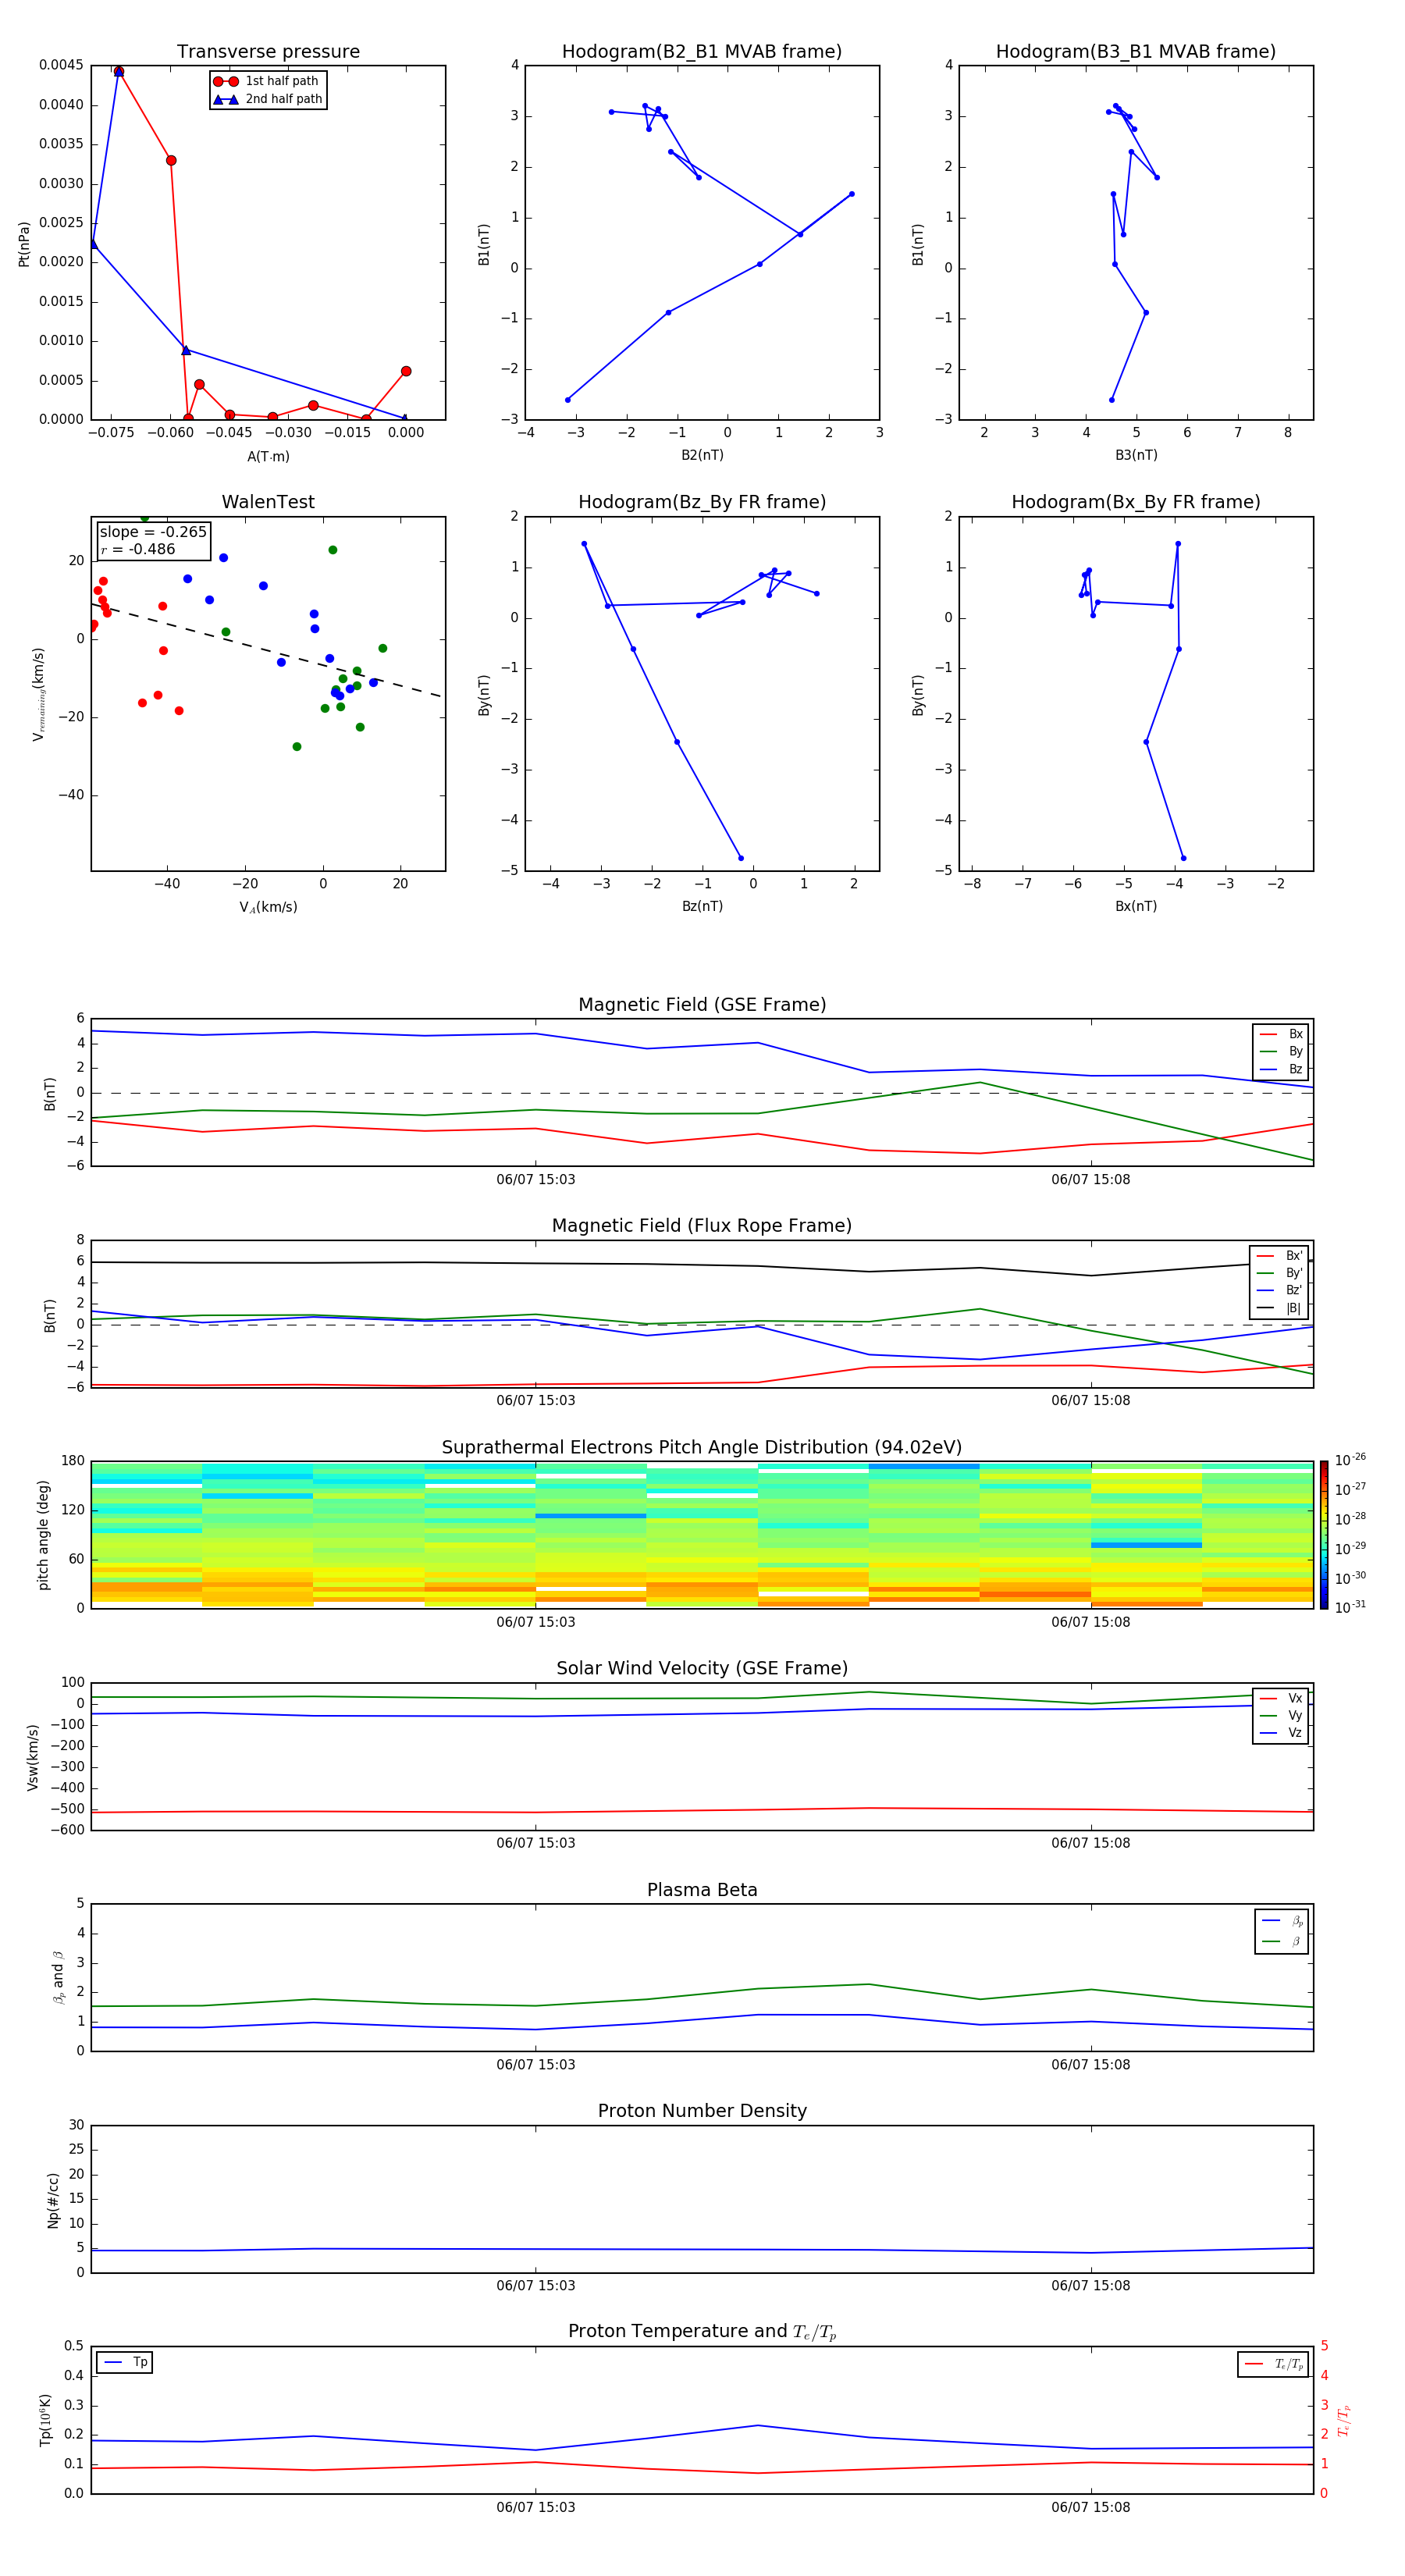Select the 'Magnetic Field (GSE Frame)' title
Screen dimensions: 1405x2576
(x=702, y=1005)
